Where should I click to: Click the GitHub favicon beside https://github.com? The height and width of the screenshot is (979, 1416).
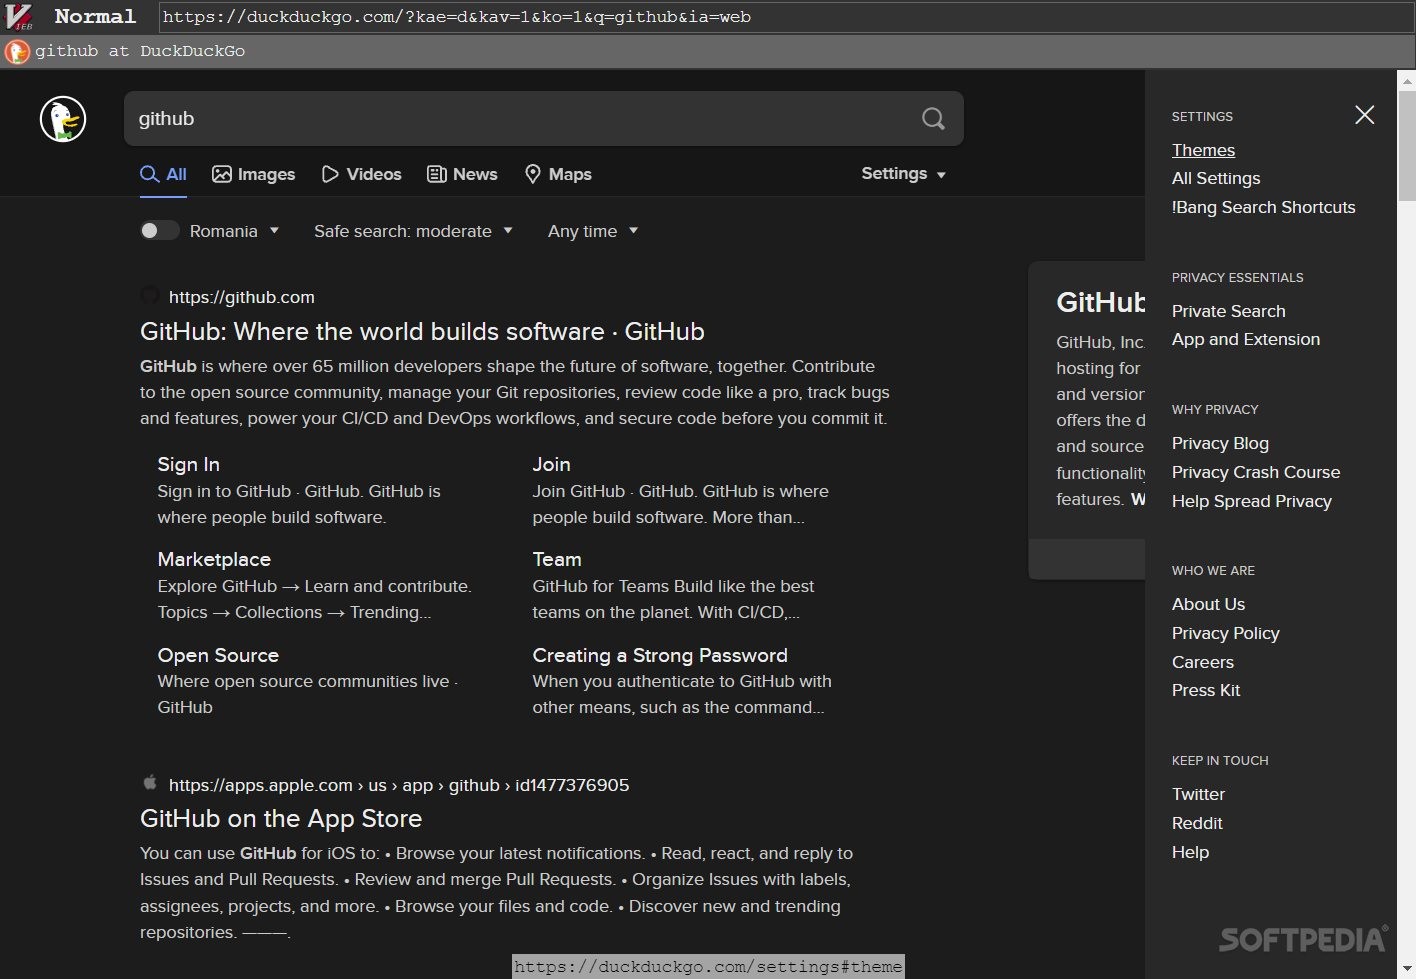150,296
